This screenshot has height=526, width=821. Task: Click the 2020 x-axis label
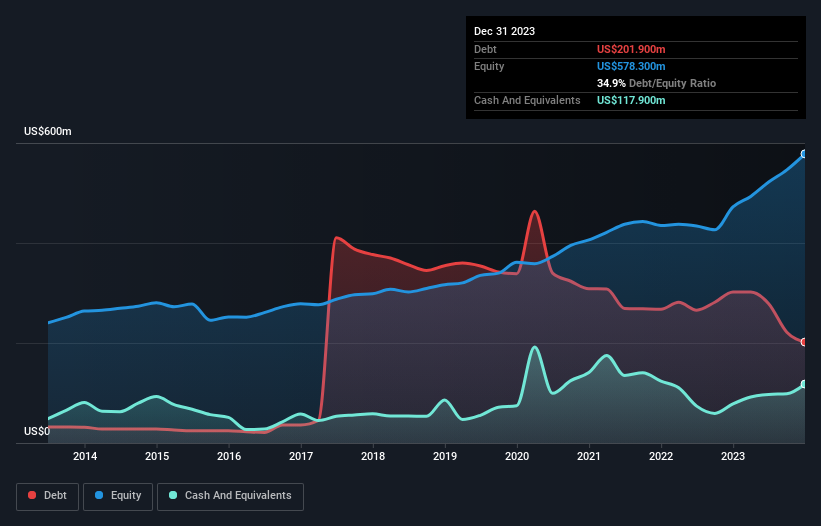click(517, 456)
